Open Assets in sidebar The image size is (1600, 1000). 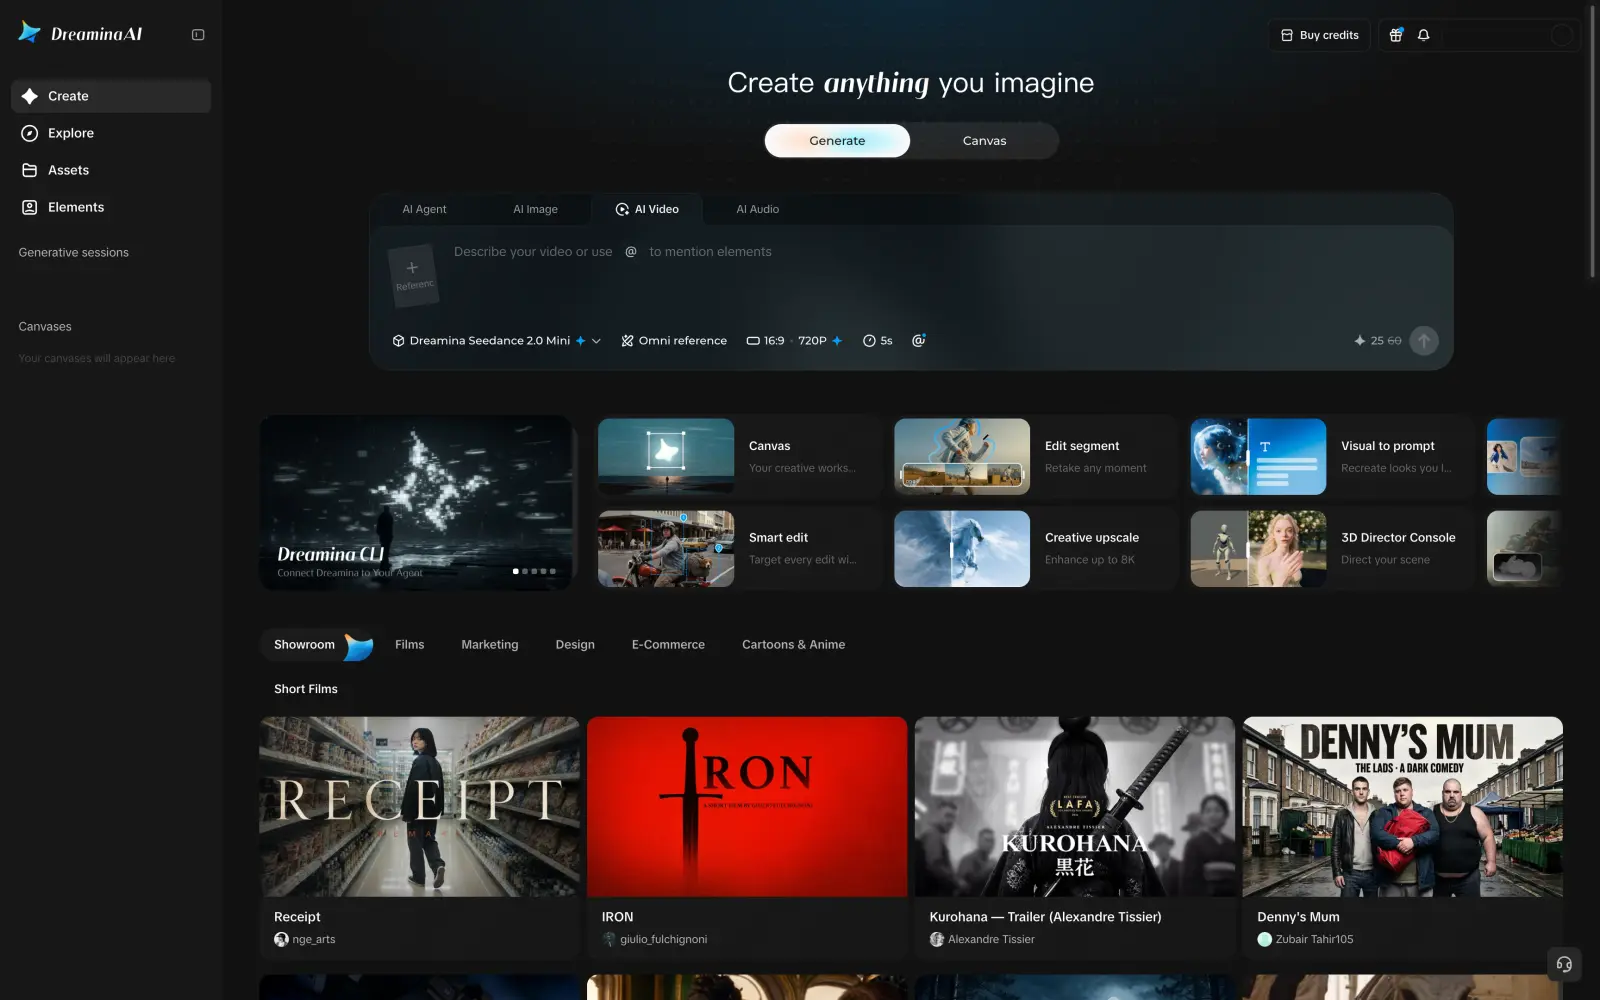(x=111, y=170)
